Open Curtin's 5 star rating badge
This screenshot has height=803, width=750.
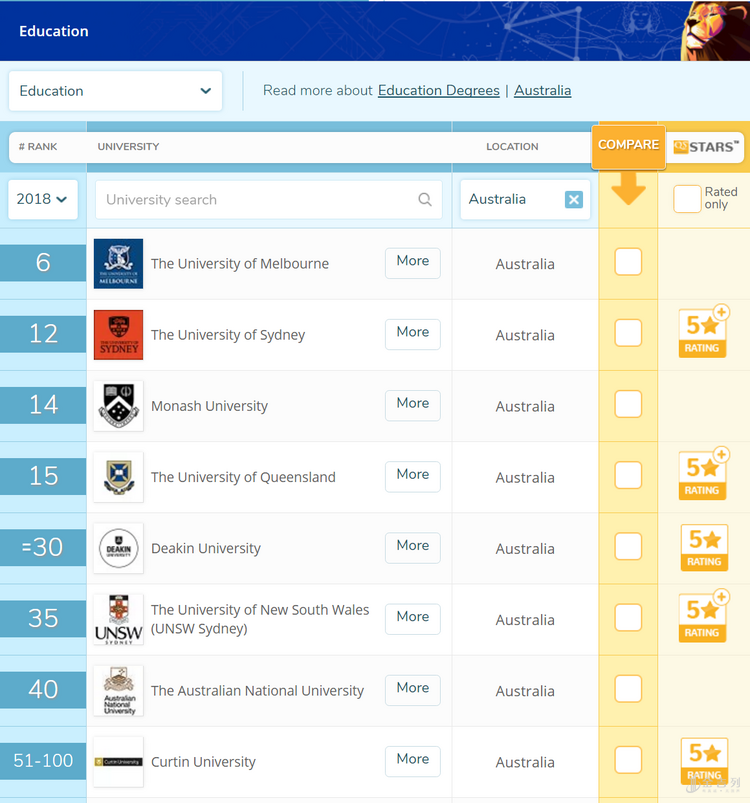[x=704, y=761]
